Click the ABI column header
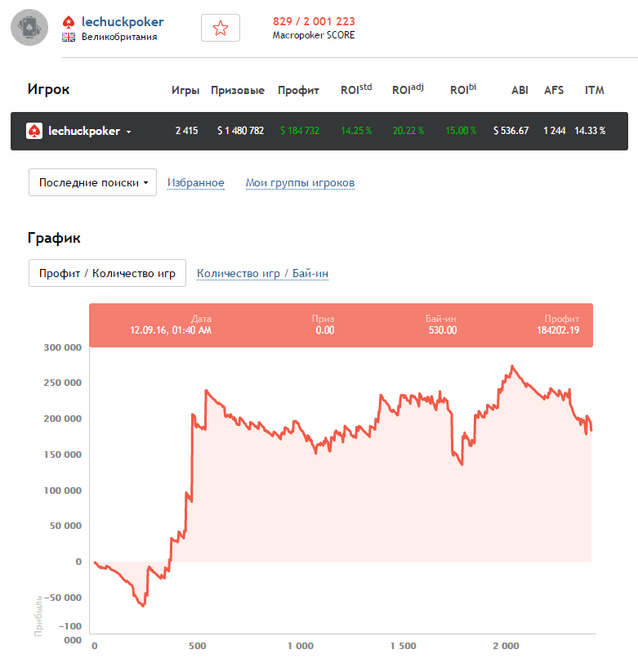 (520, 90)
